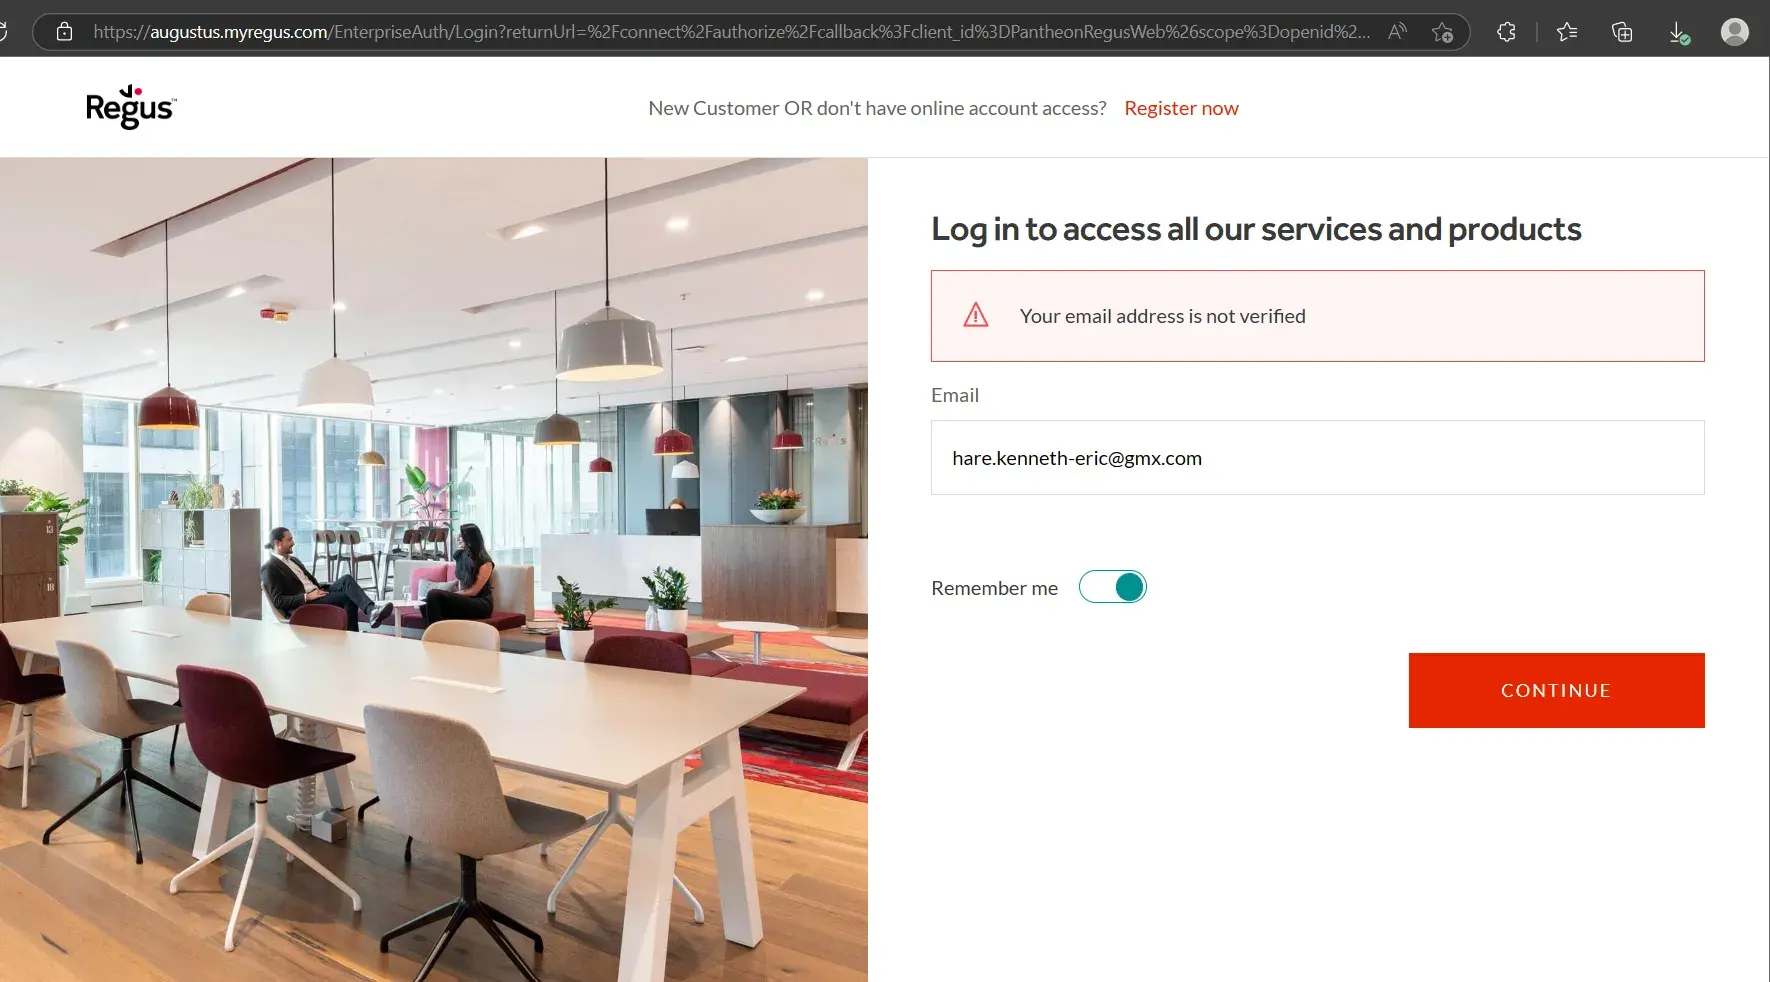Reload the page with the refresh icon
This screenshot has width=1770, height=982.
click(x=3, y=32)
